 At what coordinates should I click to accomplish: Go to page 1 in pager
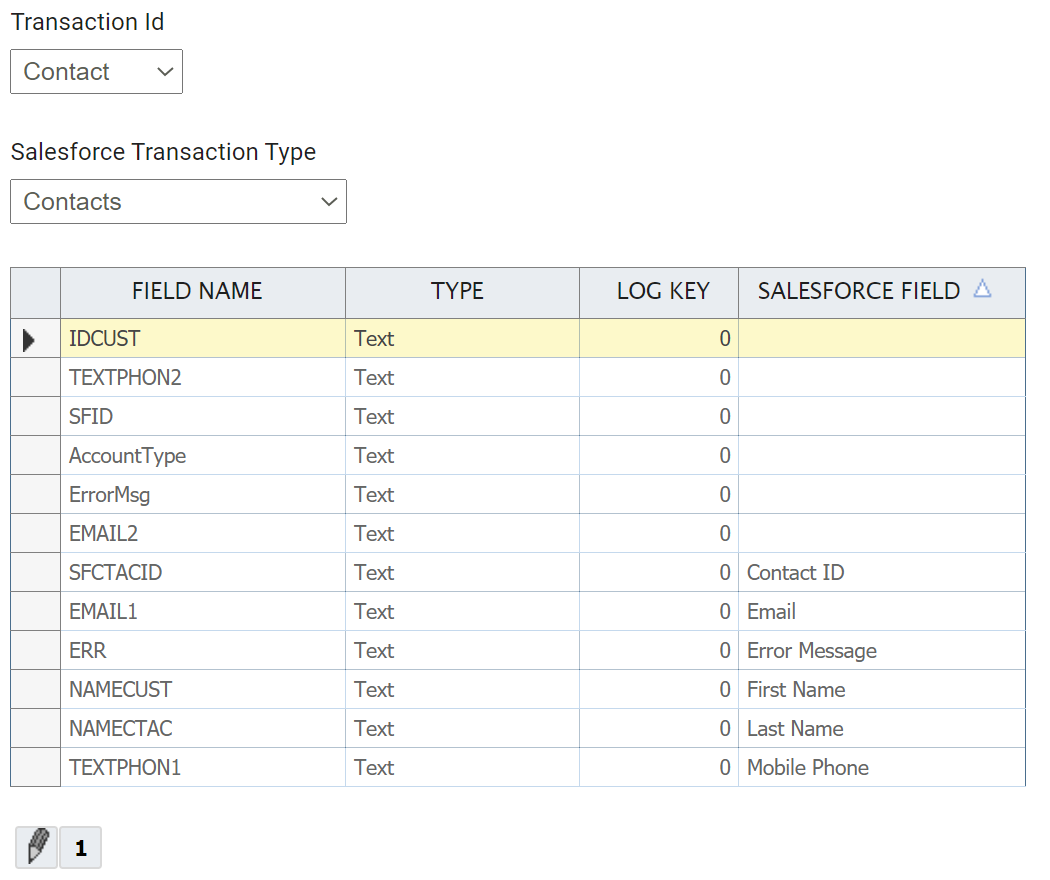[x=81, y=848]
